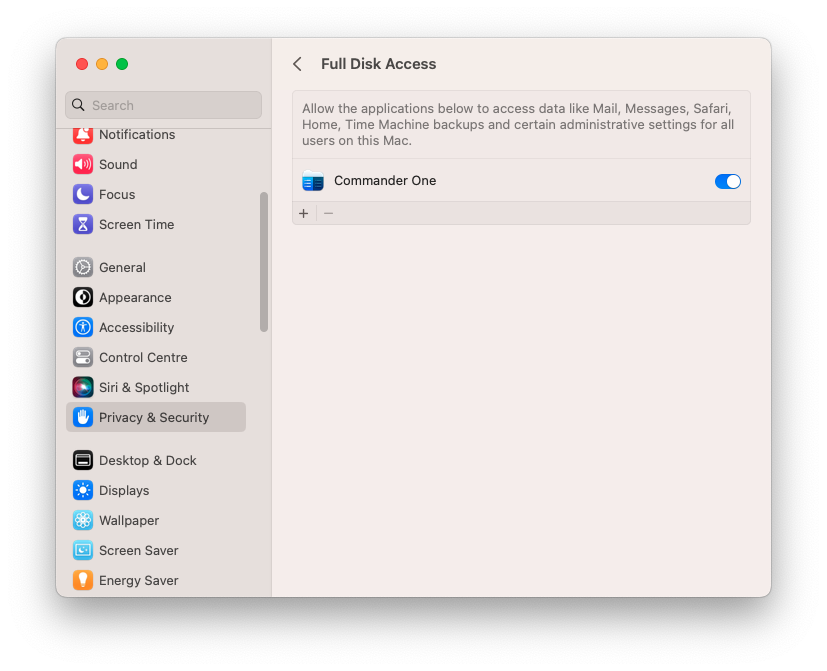
Task: Click the Accessibility icon in sidebar
Action: (x=83, y=327)
